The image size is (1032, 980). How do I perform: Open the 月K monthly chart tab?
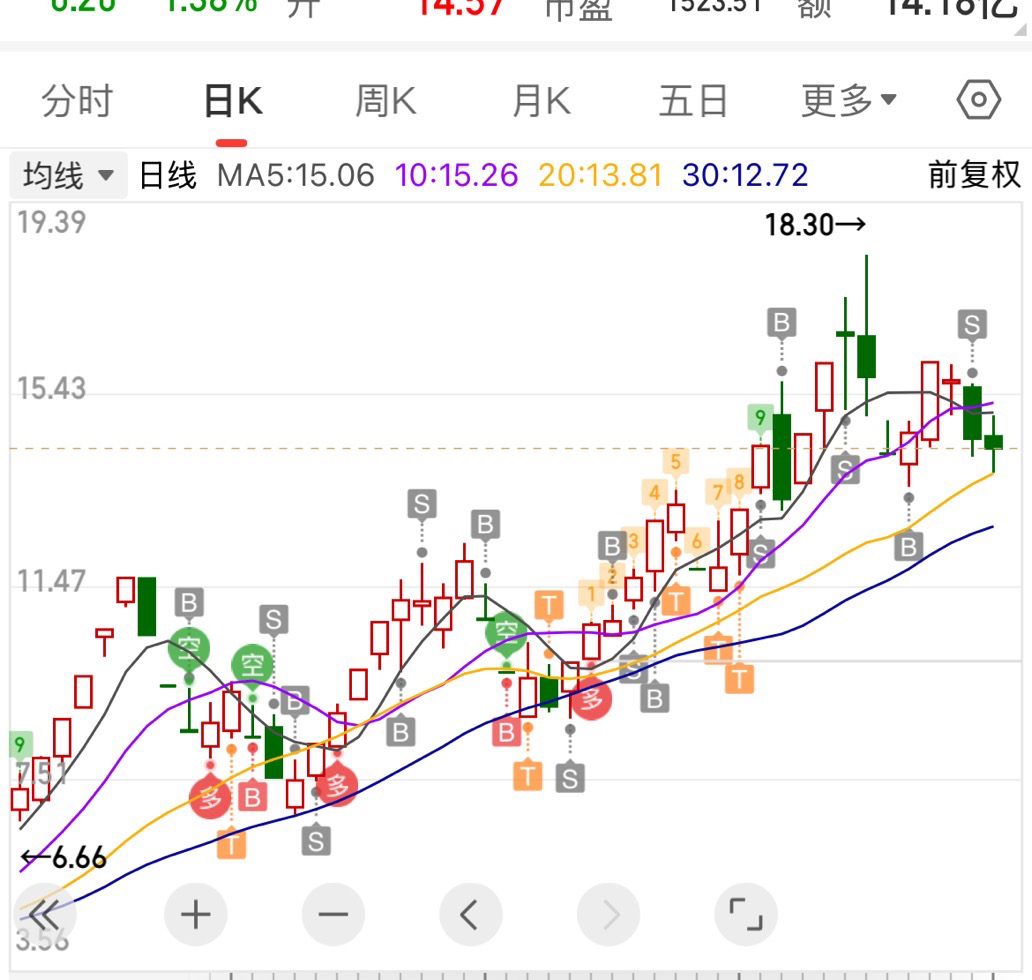[541, 101]
